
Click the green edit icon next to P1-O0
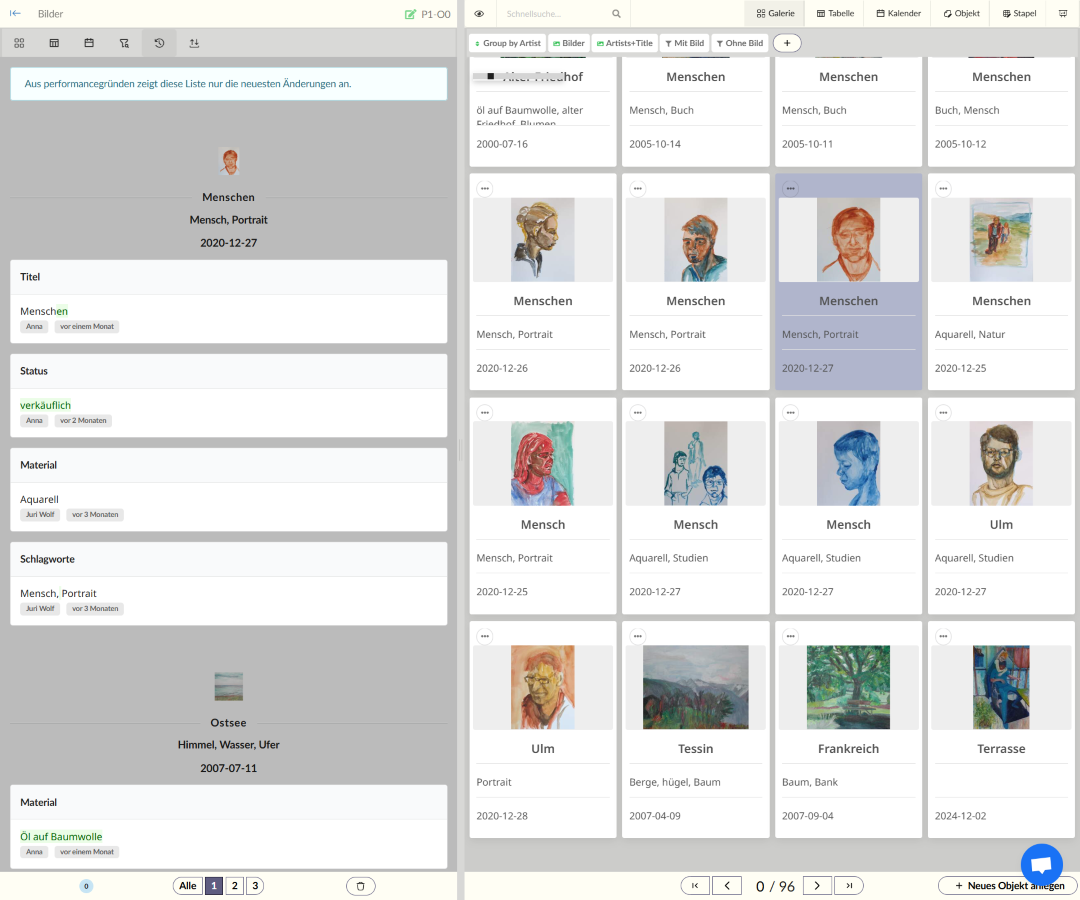click(410, 14)
